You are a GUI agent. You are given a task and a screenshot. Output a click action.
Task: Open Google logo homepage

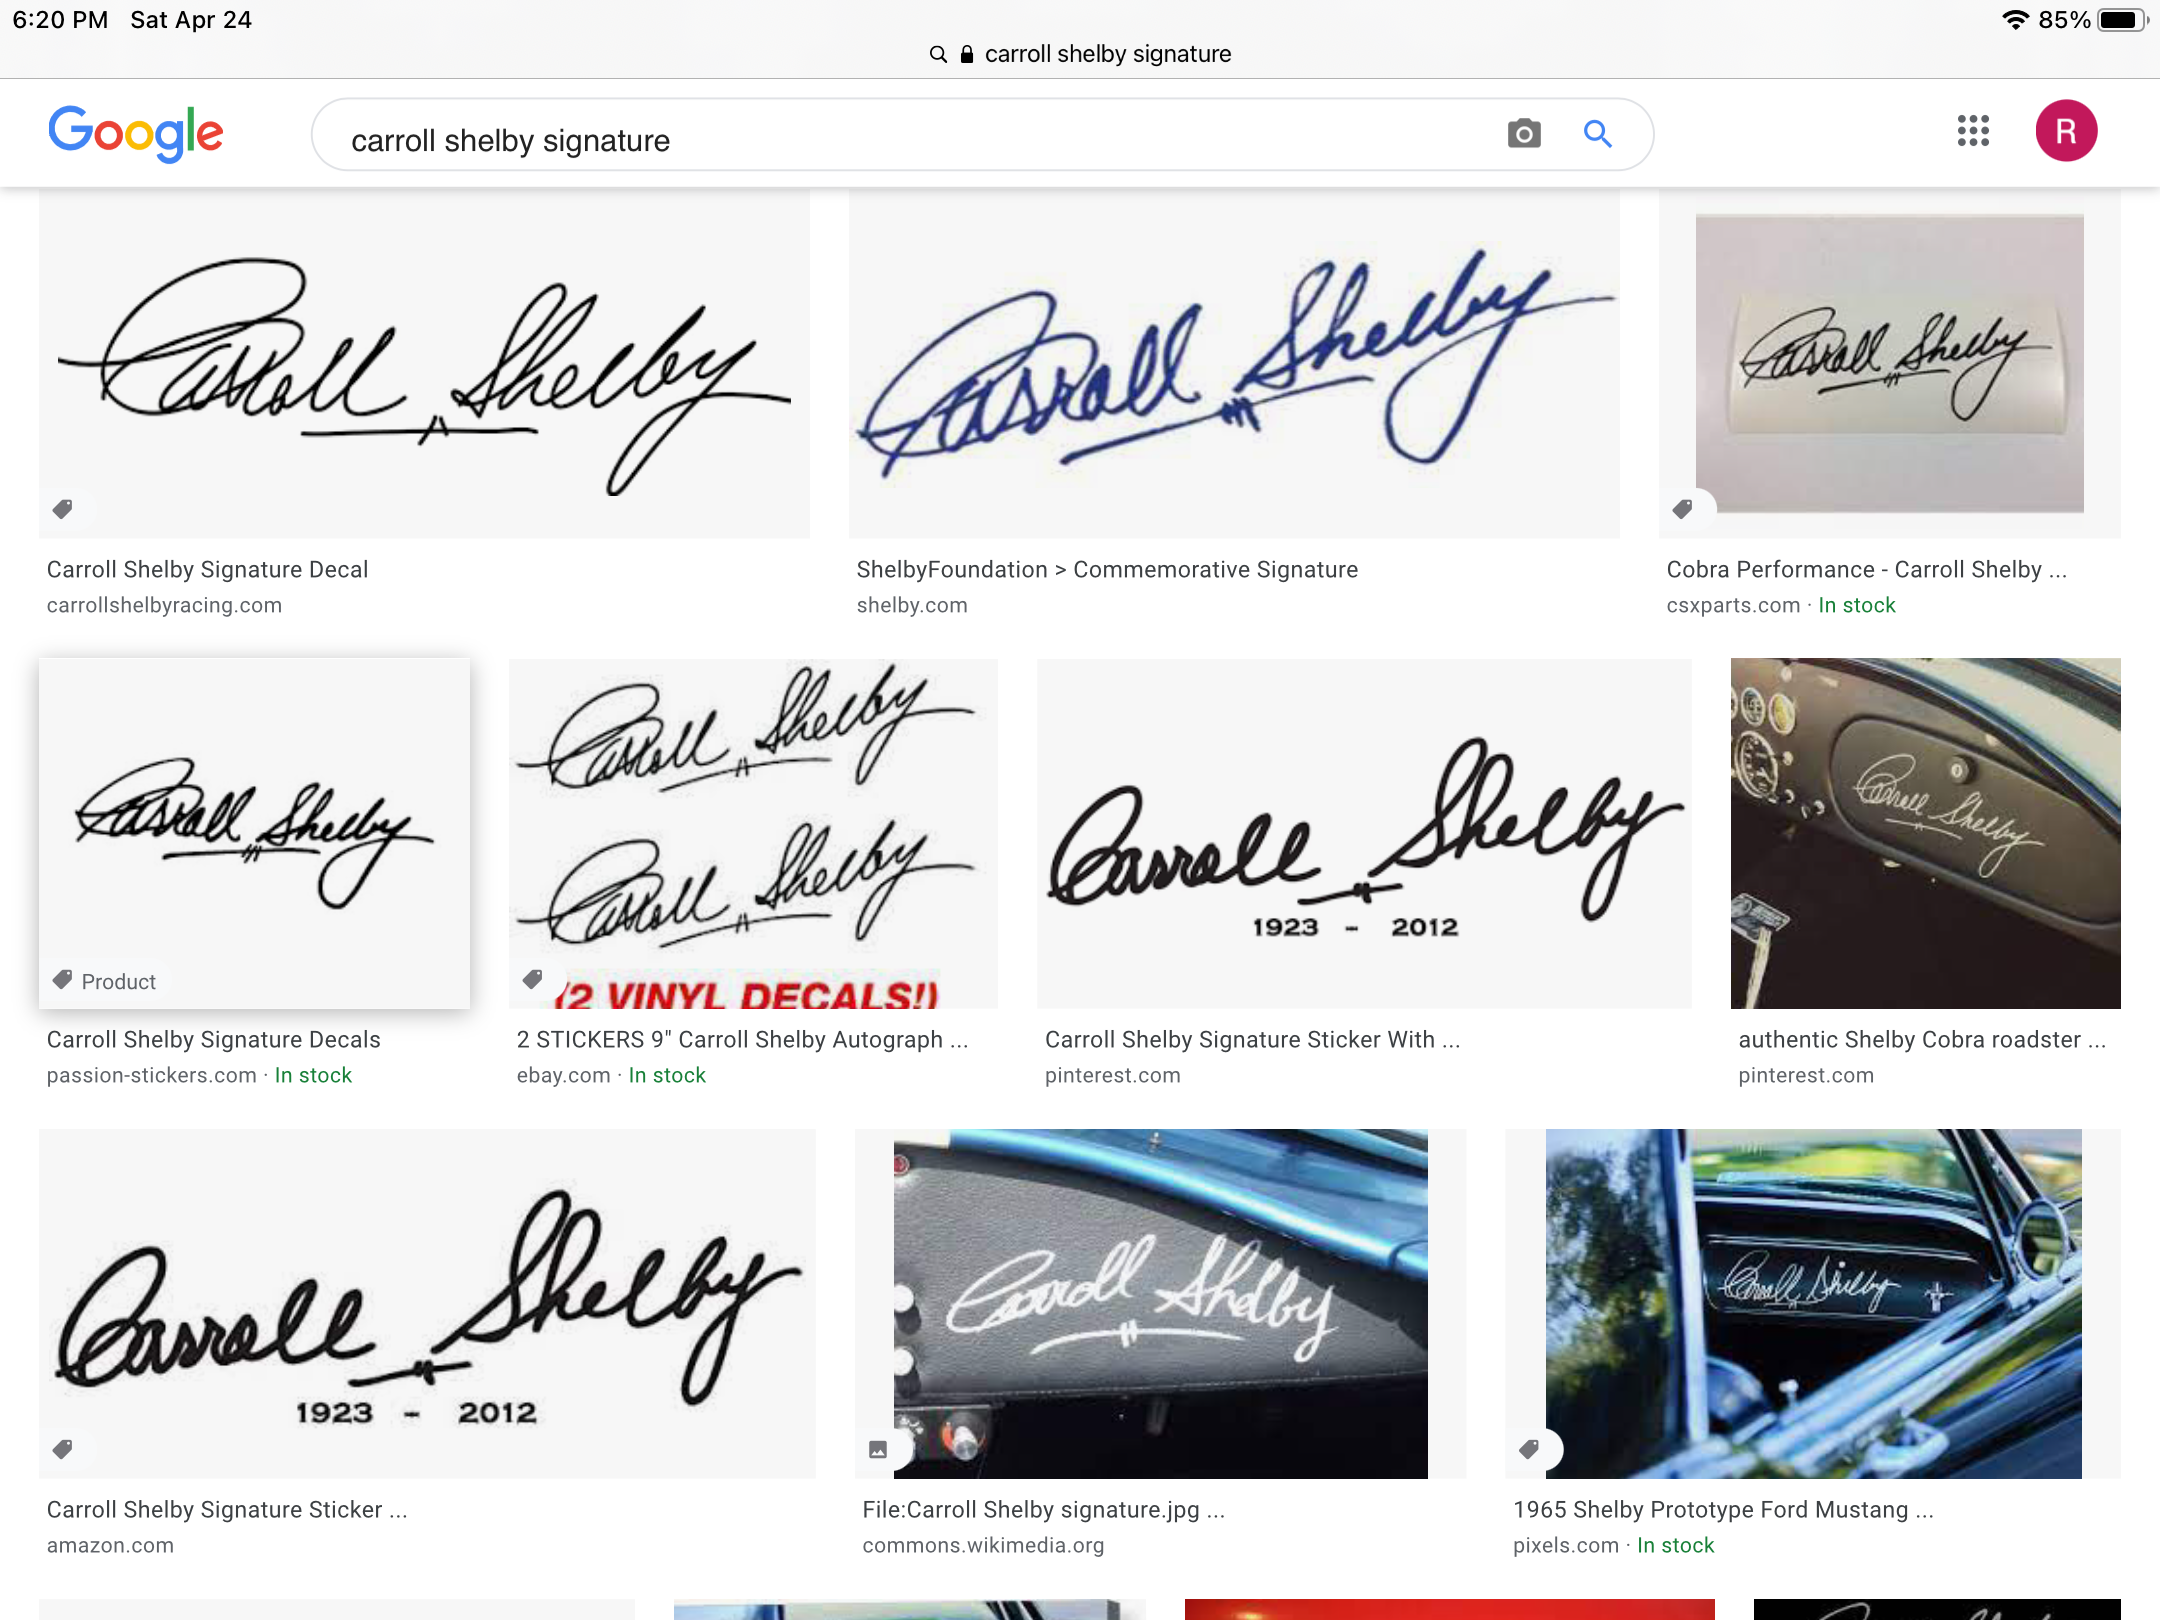coord(136,133)
